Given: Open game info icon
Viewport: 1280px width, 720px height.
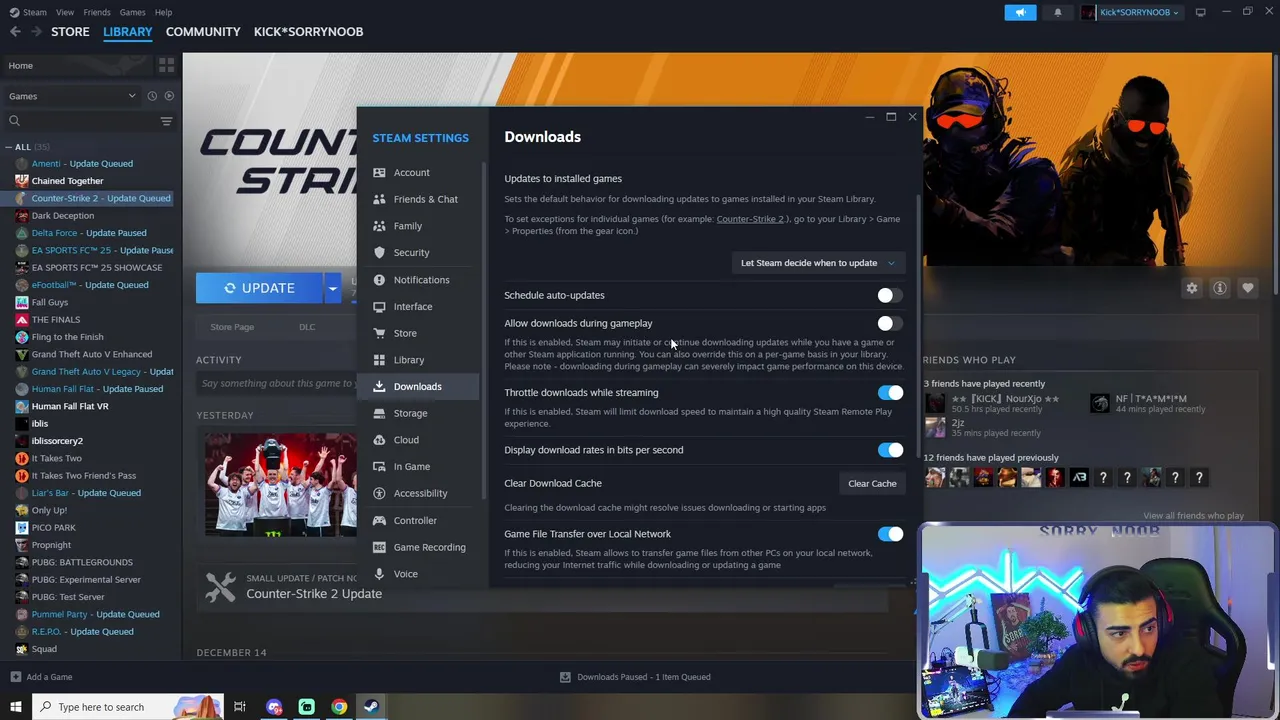Looking at the screenshot, I should (1220, 288).
